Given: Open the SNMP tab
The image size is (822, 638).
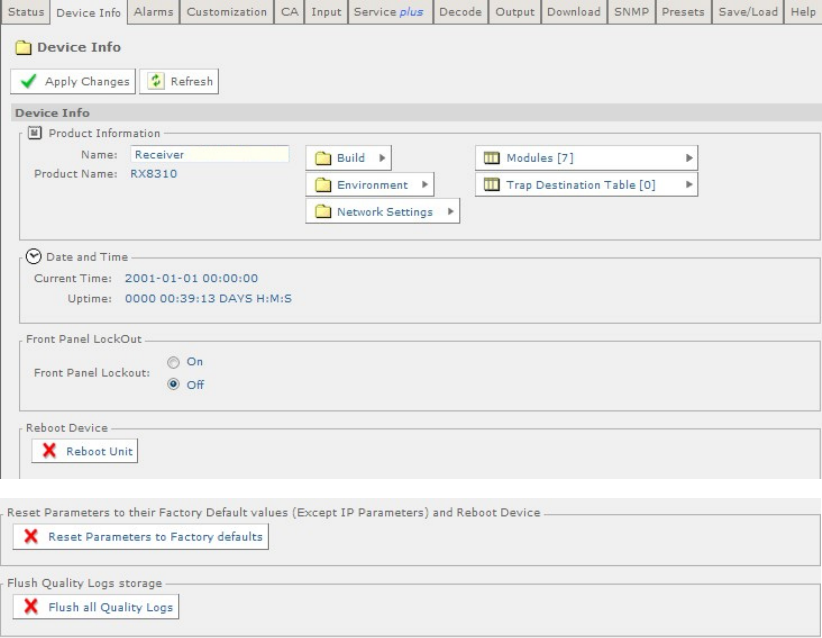Looking at the screenshot, I should [631, 12].
